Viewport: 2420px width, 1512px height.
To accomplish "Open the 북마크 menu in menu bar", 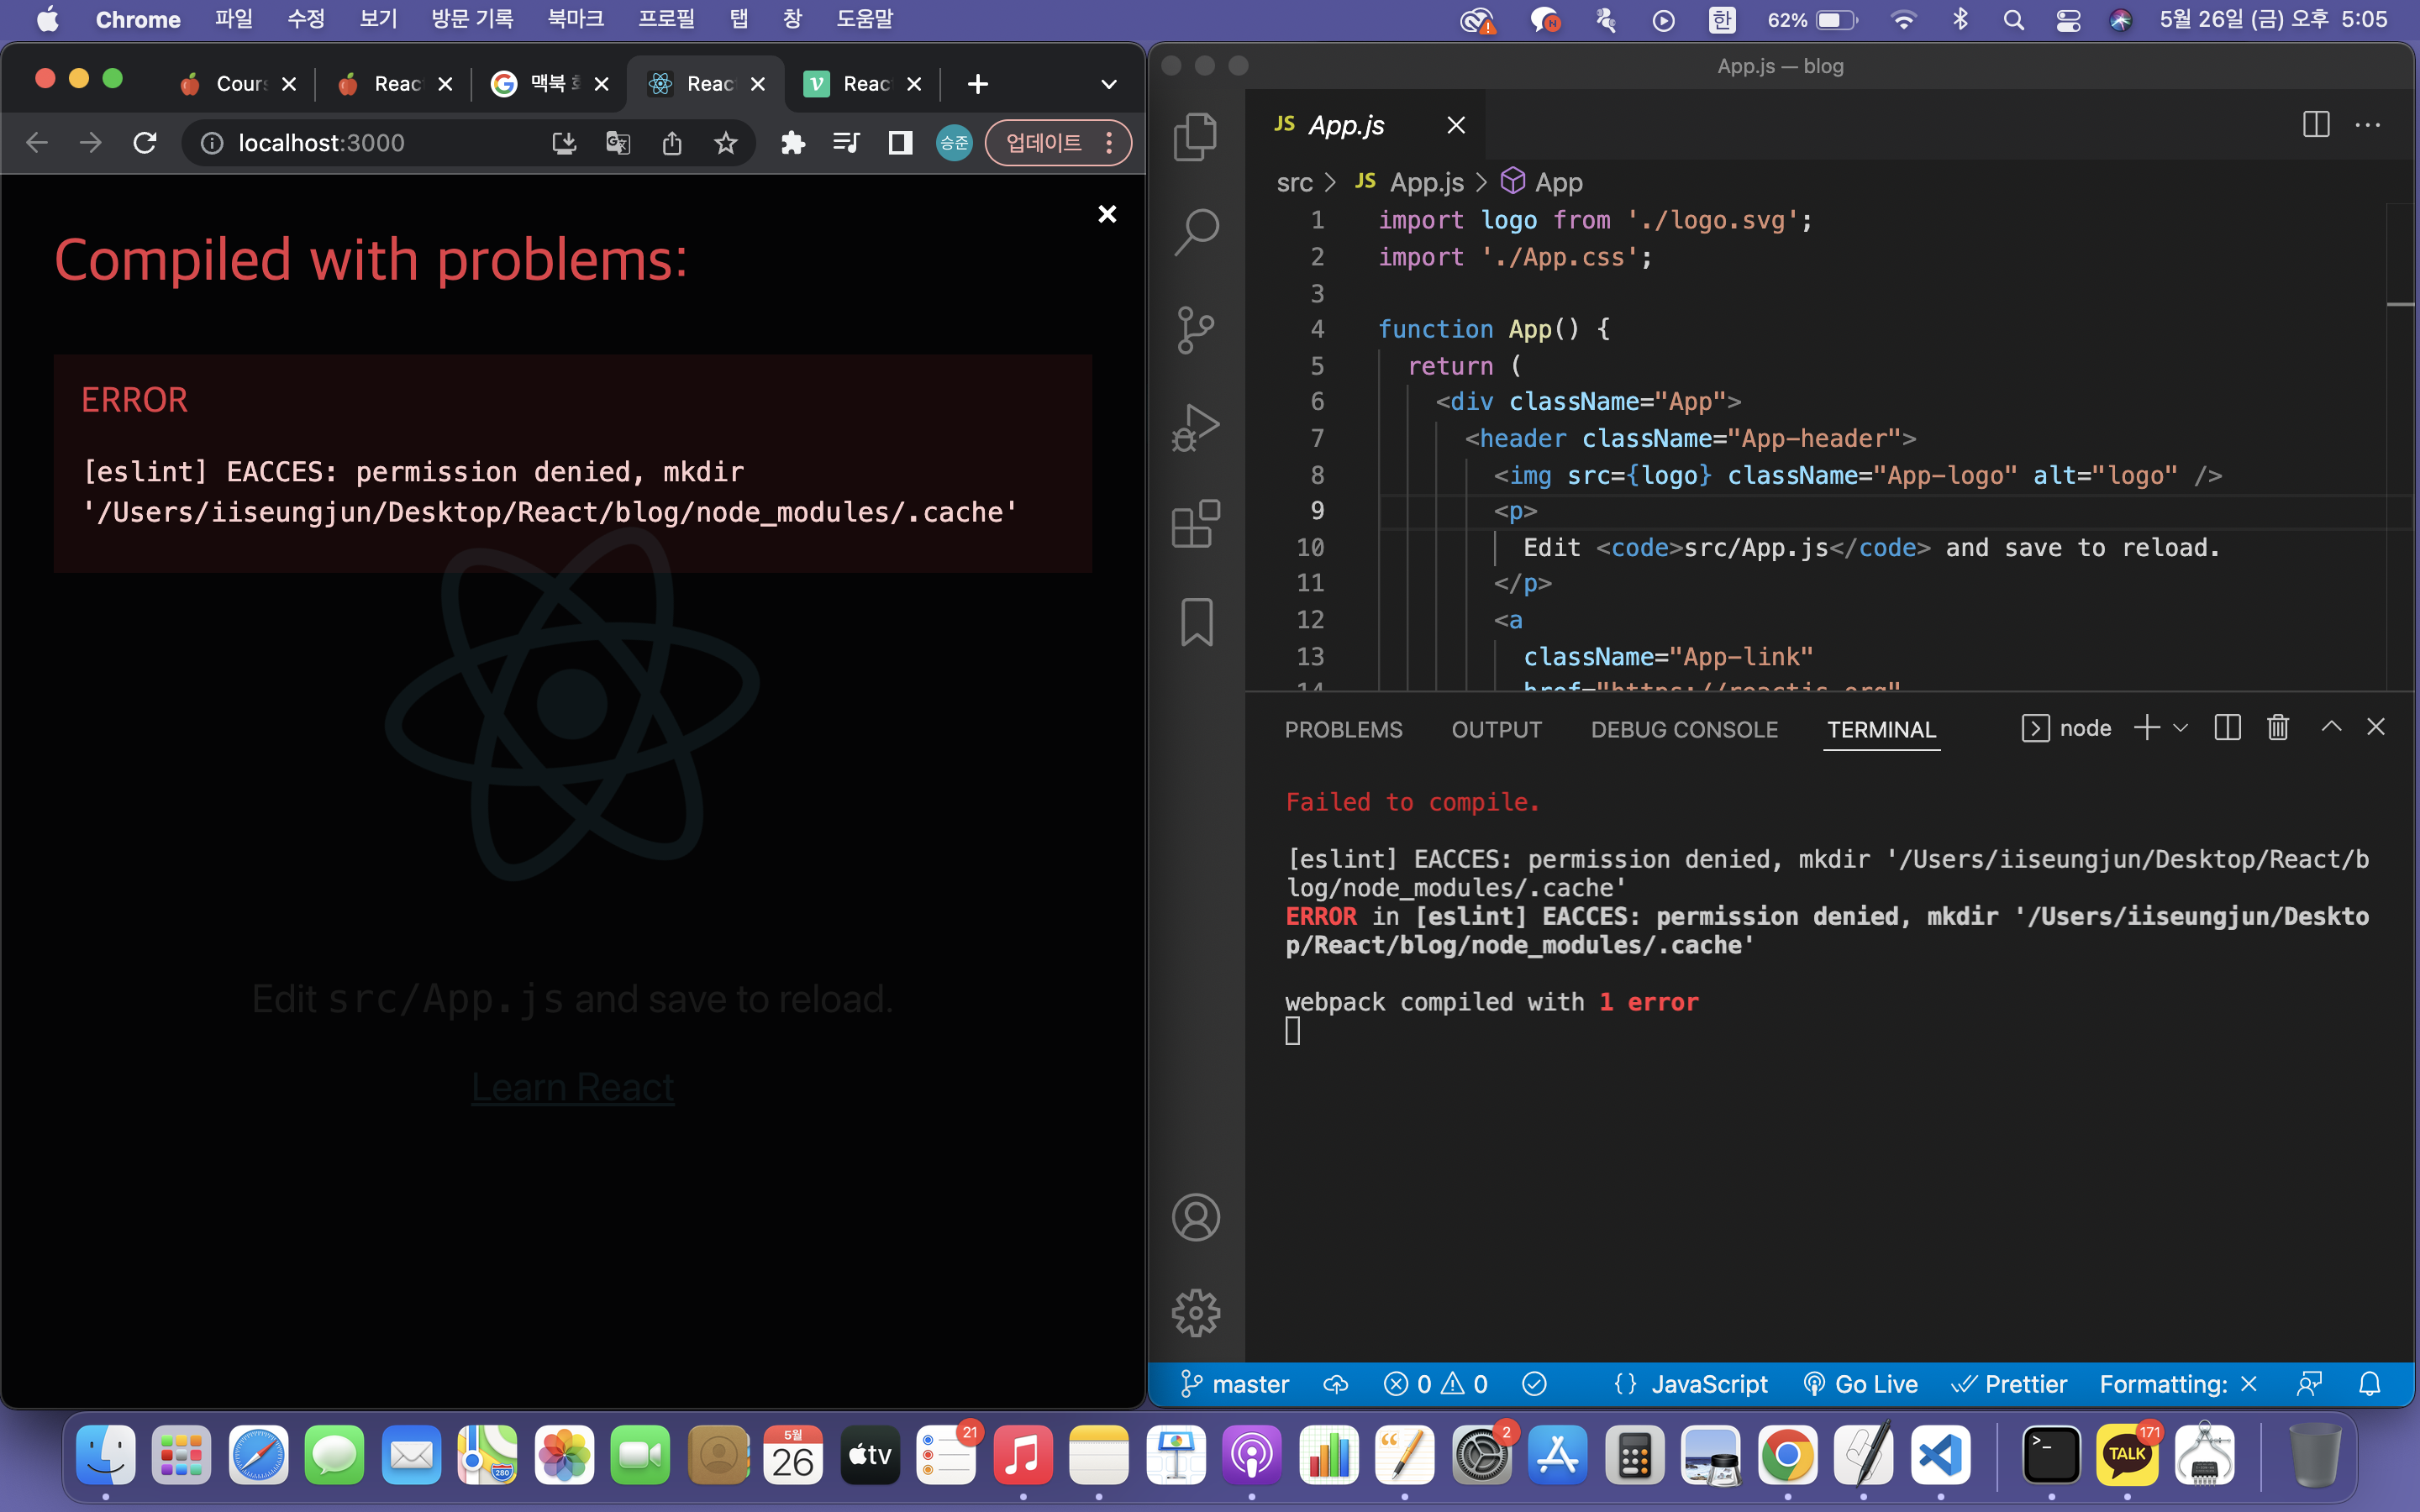I will point(575,19).
